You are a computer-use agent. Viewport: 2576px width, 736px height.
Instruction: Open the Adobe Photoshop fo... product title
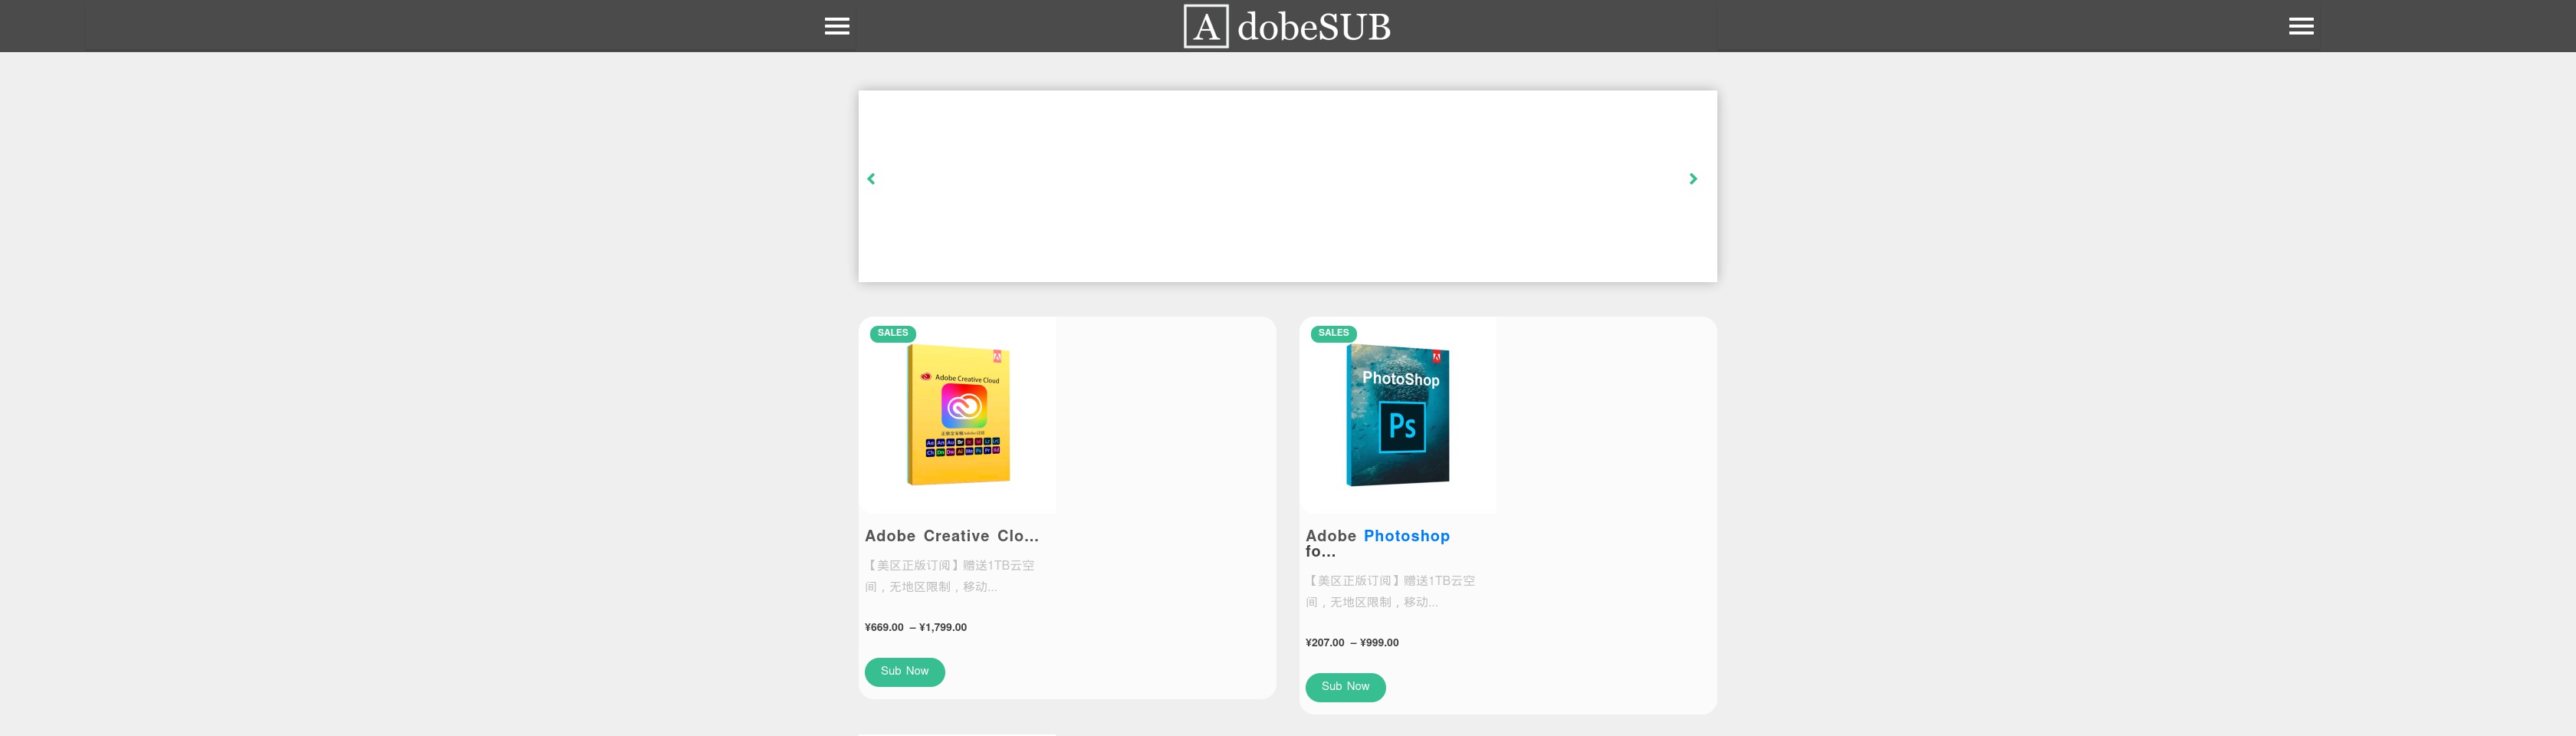coord(1377,543)
